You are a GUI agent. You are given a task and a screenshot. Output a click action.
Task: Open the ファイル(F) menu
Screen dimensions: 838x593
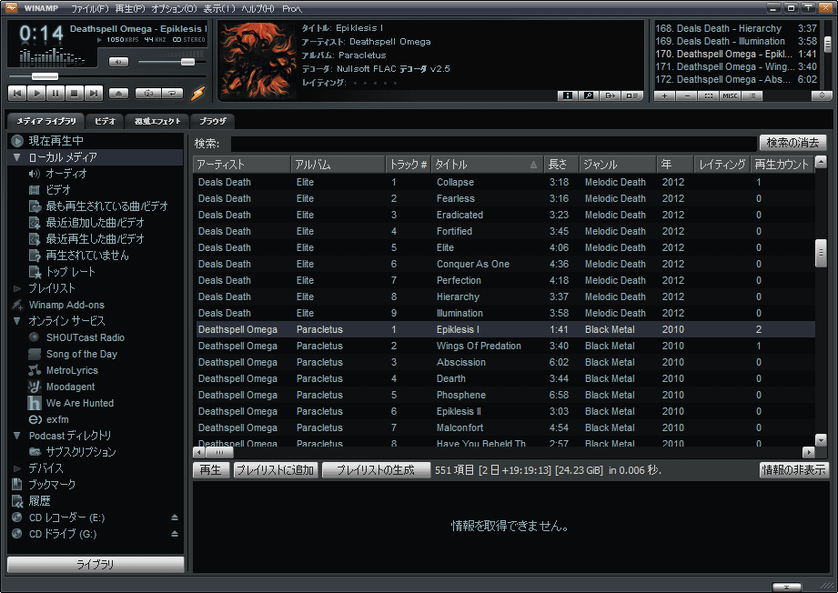[x=90, y=9]
